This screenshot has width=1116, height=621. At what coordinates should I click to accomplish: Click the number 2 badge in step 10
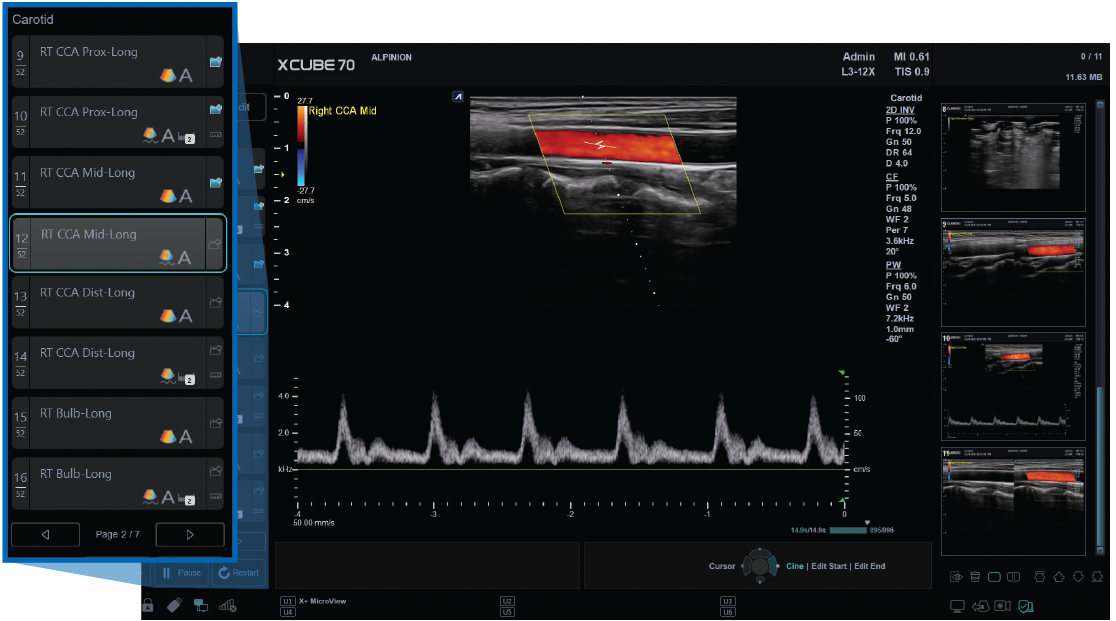[190, 139]
